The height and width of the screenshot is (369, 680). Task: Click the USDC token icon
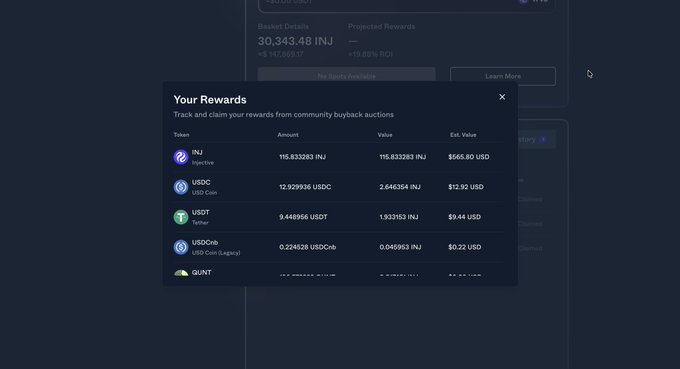pos(181,187)
